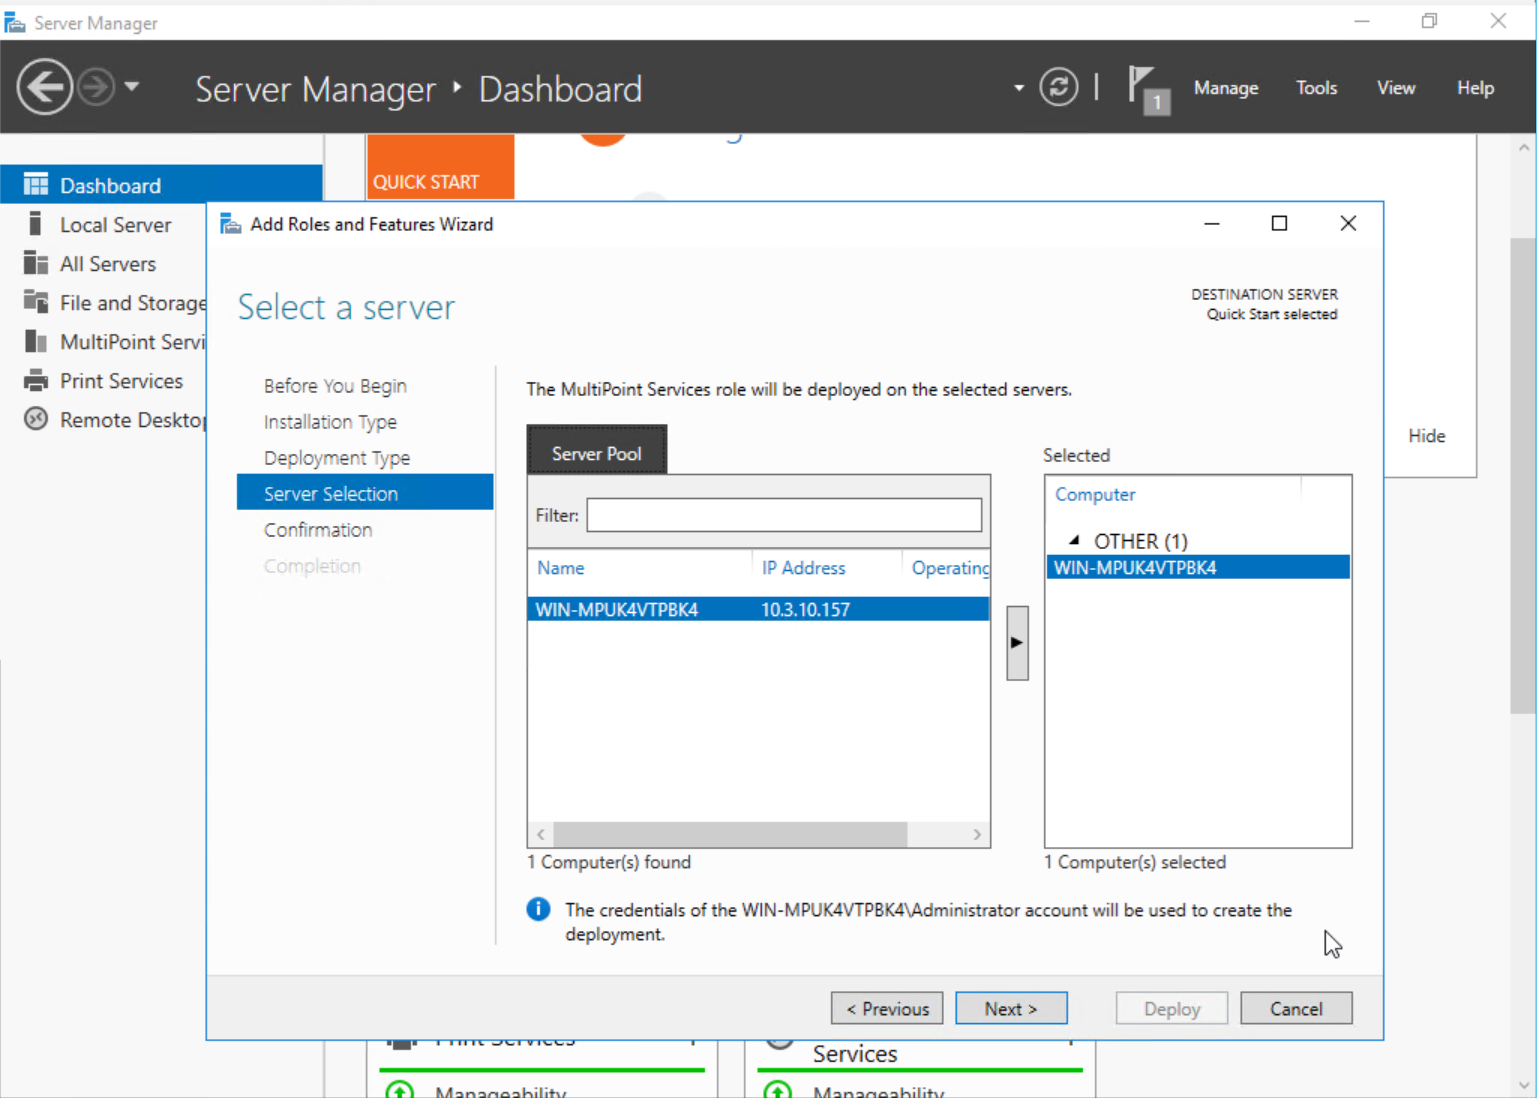Screen dimensions: 1537x1098
Task: Click the All Servers icon in sidebar
Action: point(36,263)
